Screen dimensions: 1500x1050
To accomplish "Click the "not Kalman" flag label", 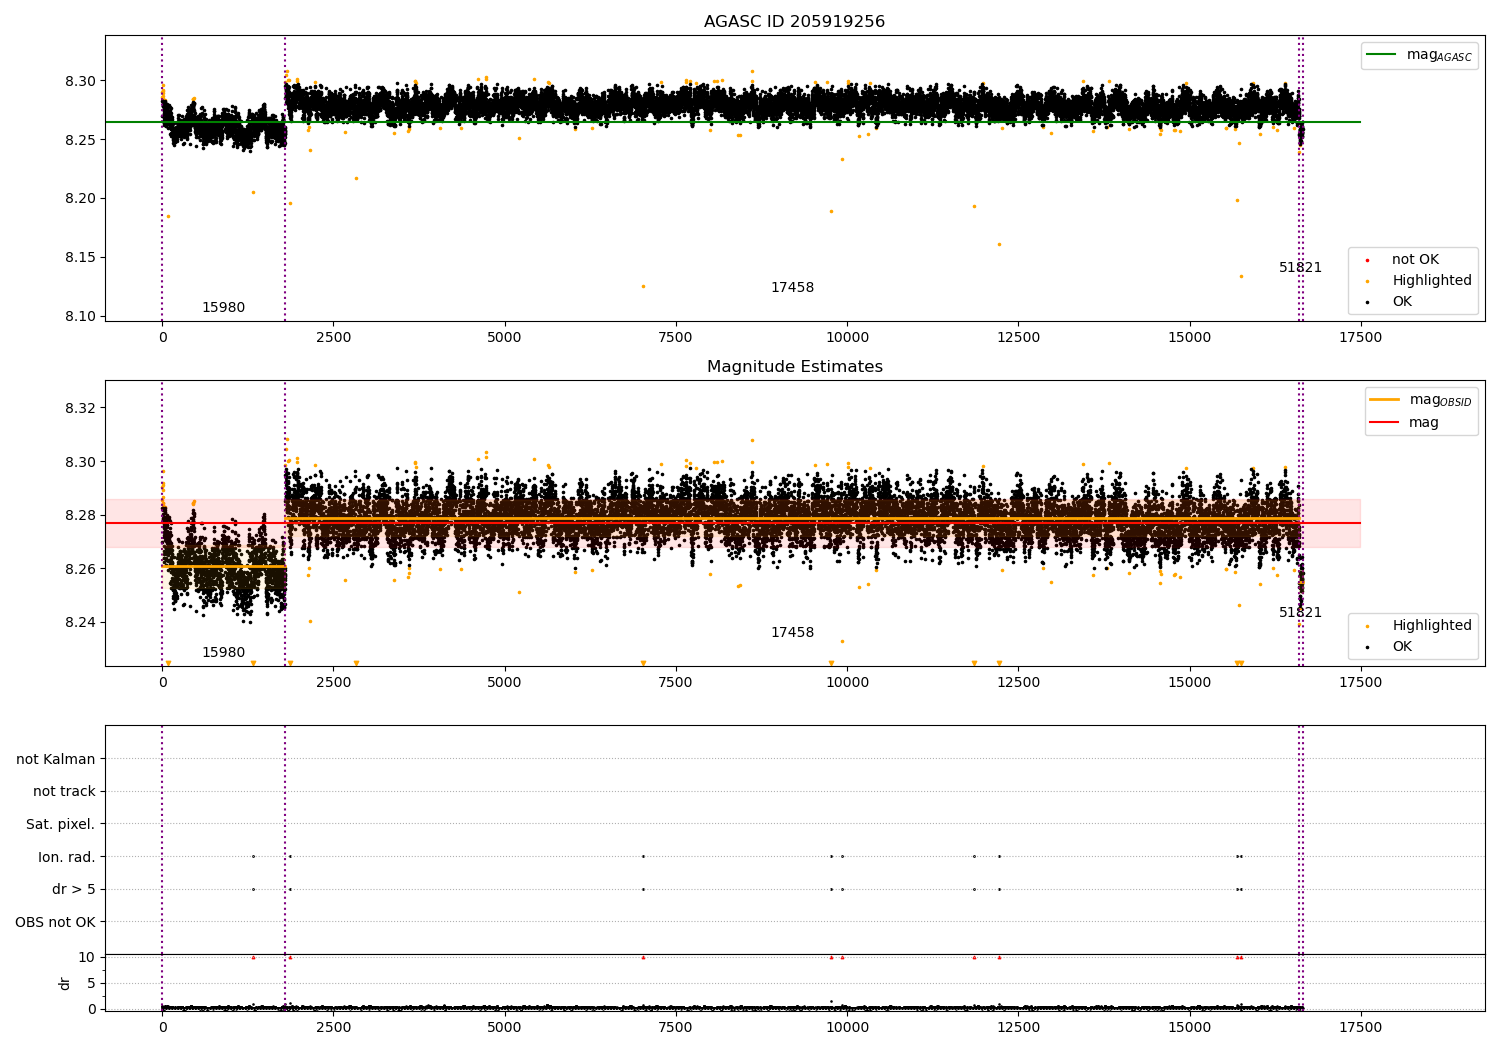I will [x=56, y=759].
